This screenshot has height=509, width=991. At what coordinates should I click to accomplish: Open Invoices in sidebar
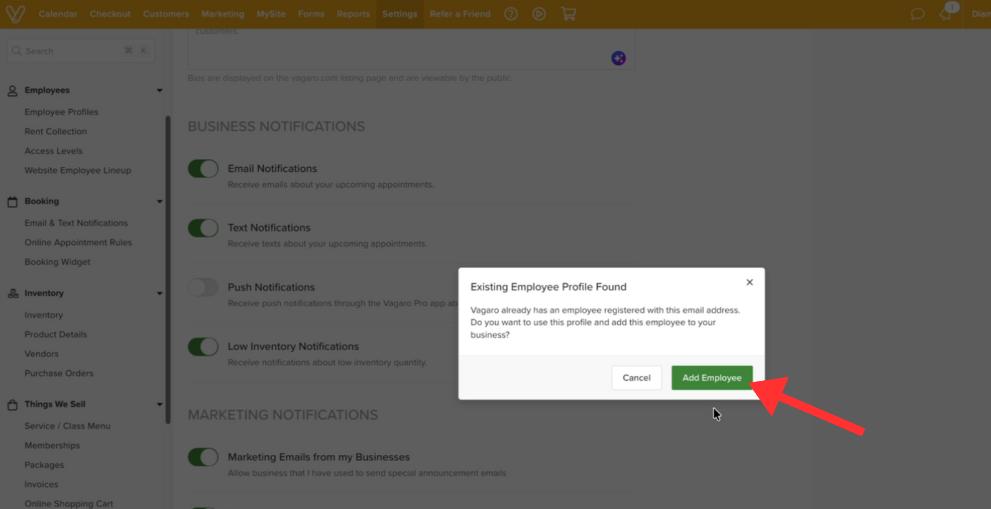point(41,485)
